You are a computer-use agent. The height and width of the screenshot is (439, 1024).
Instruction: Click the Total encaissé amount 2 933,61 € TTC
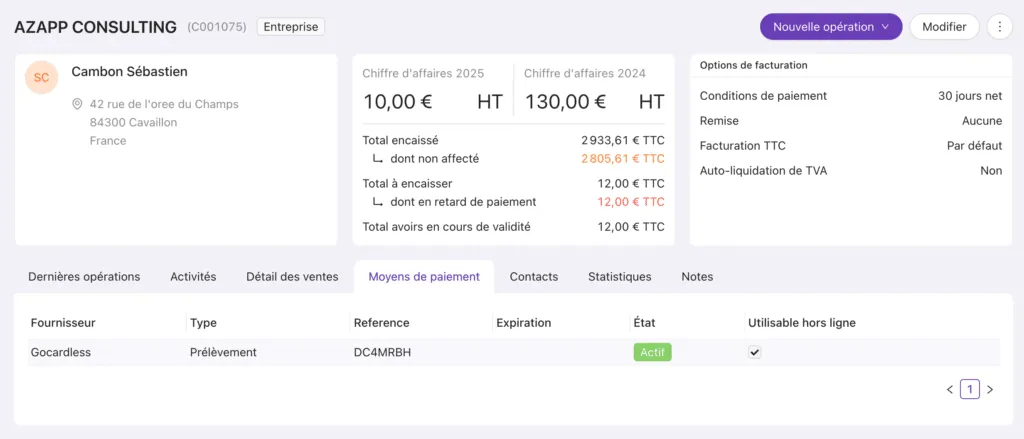coord(623,140)
